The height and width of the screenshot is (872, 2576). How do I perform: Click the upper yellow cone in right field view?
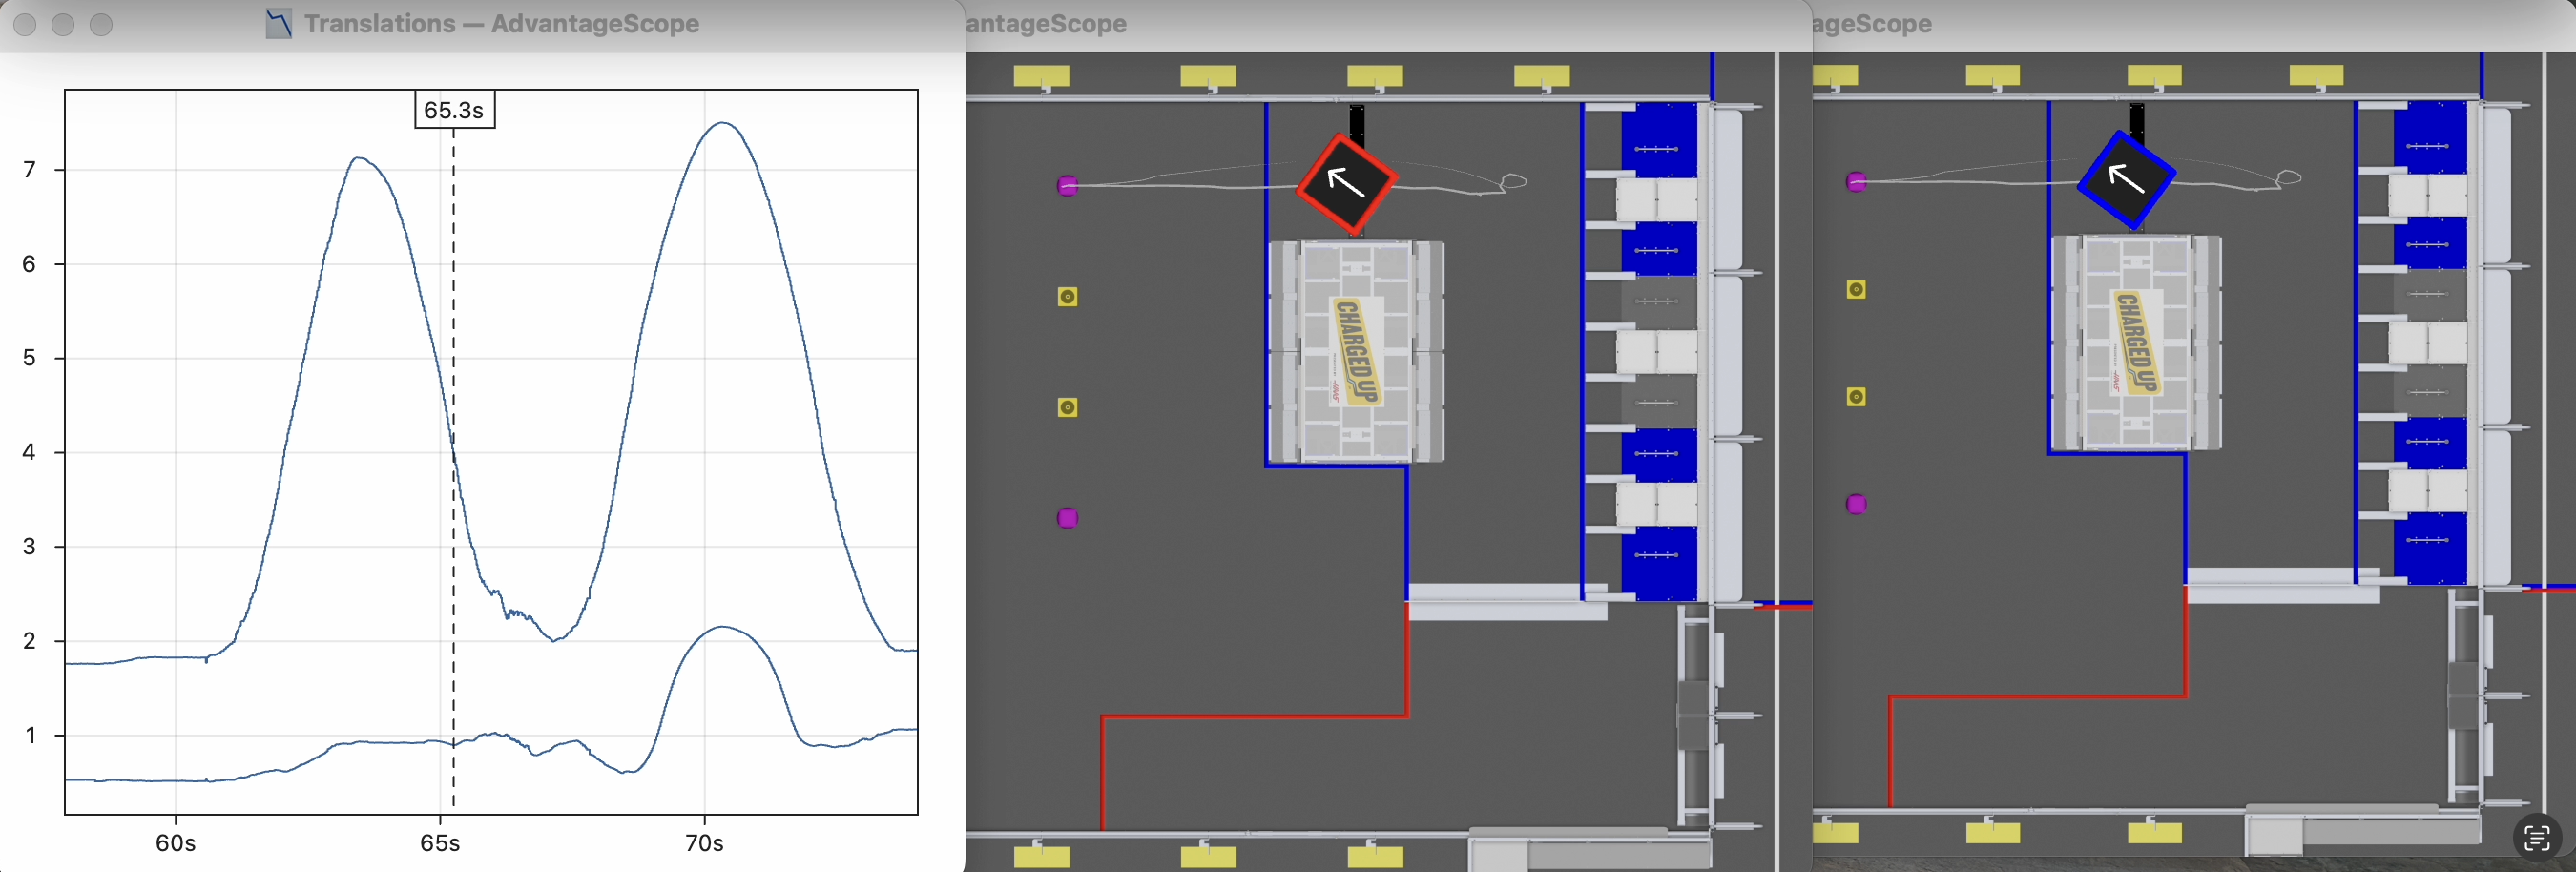[x=1856, y=289]
